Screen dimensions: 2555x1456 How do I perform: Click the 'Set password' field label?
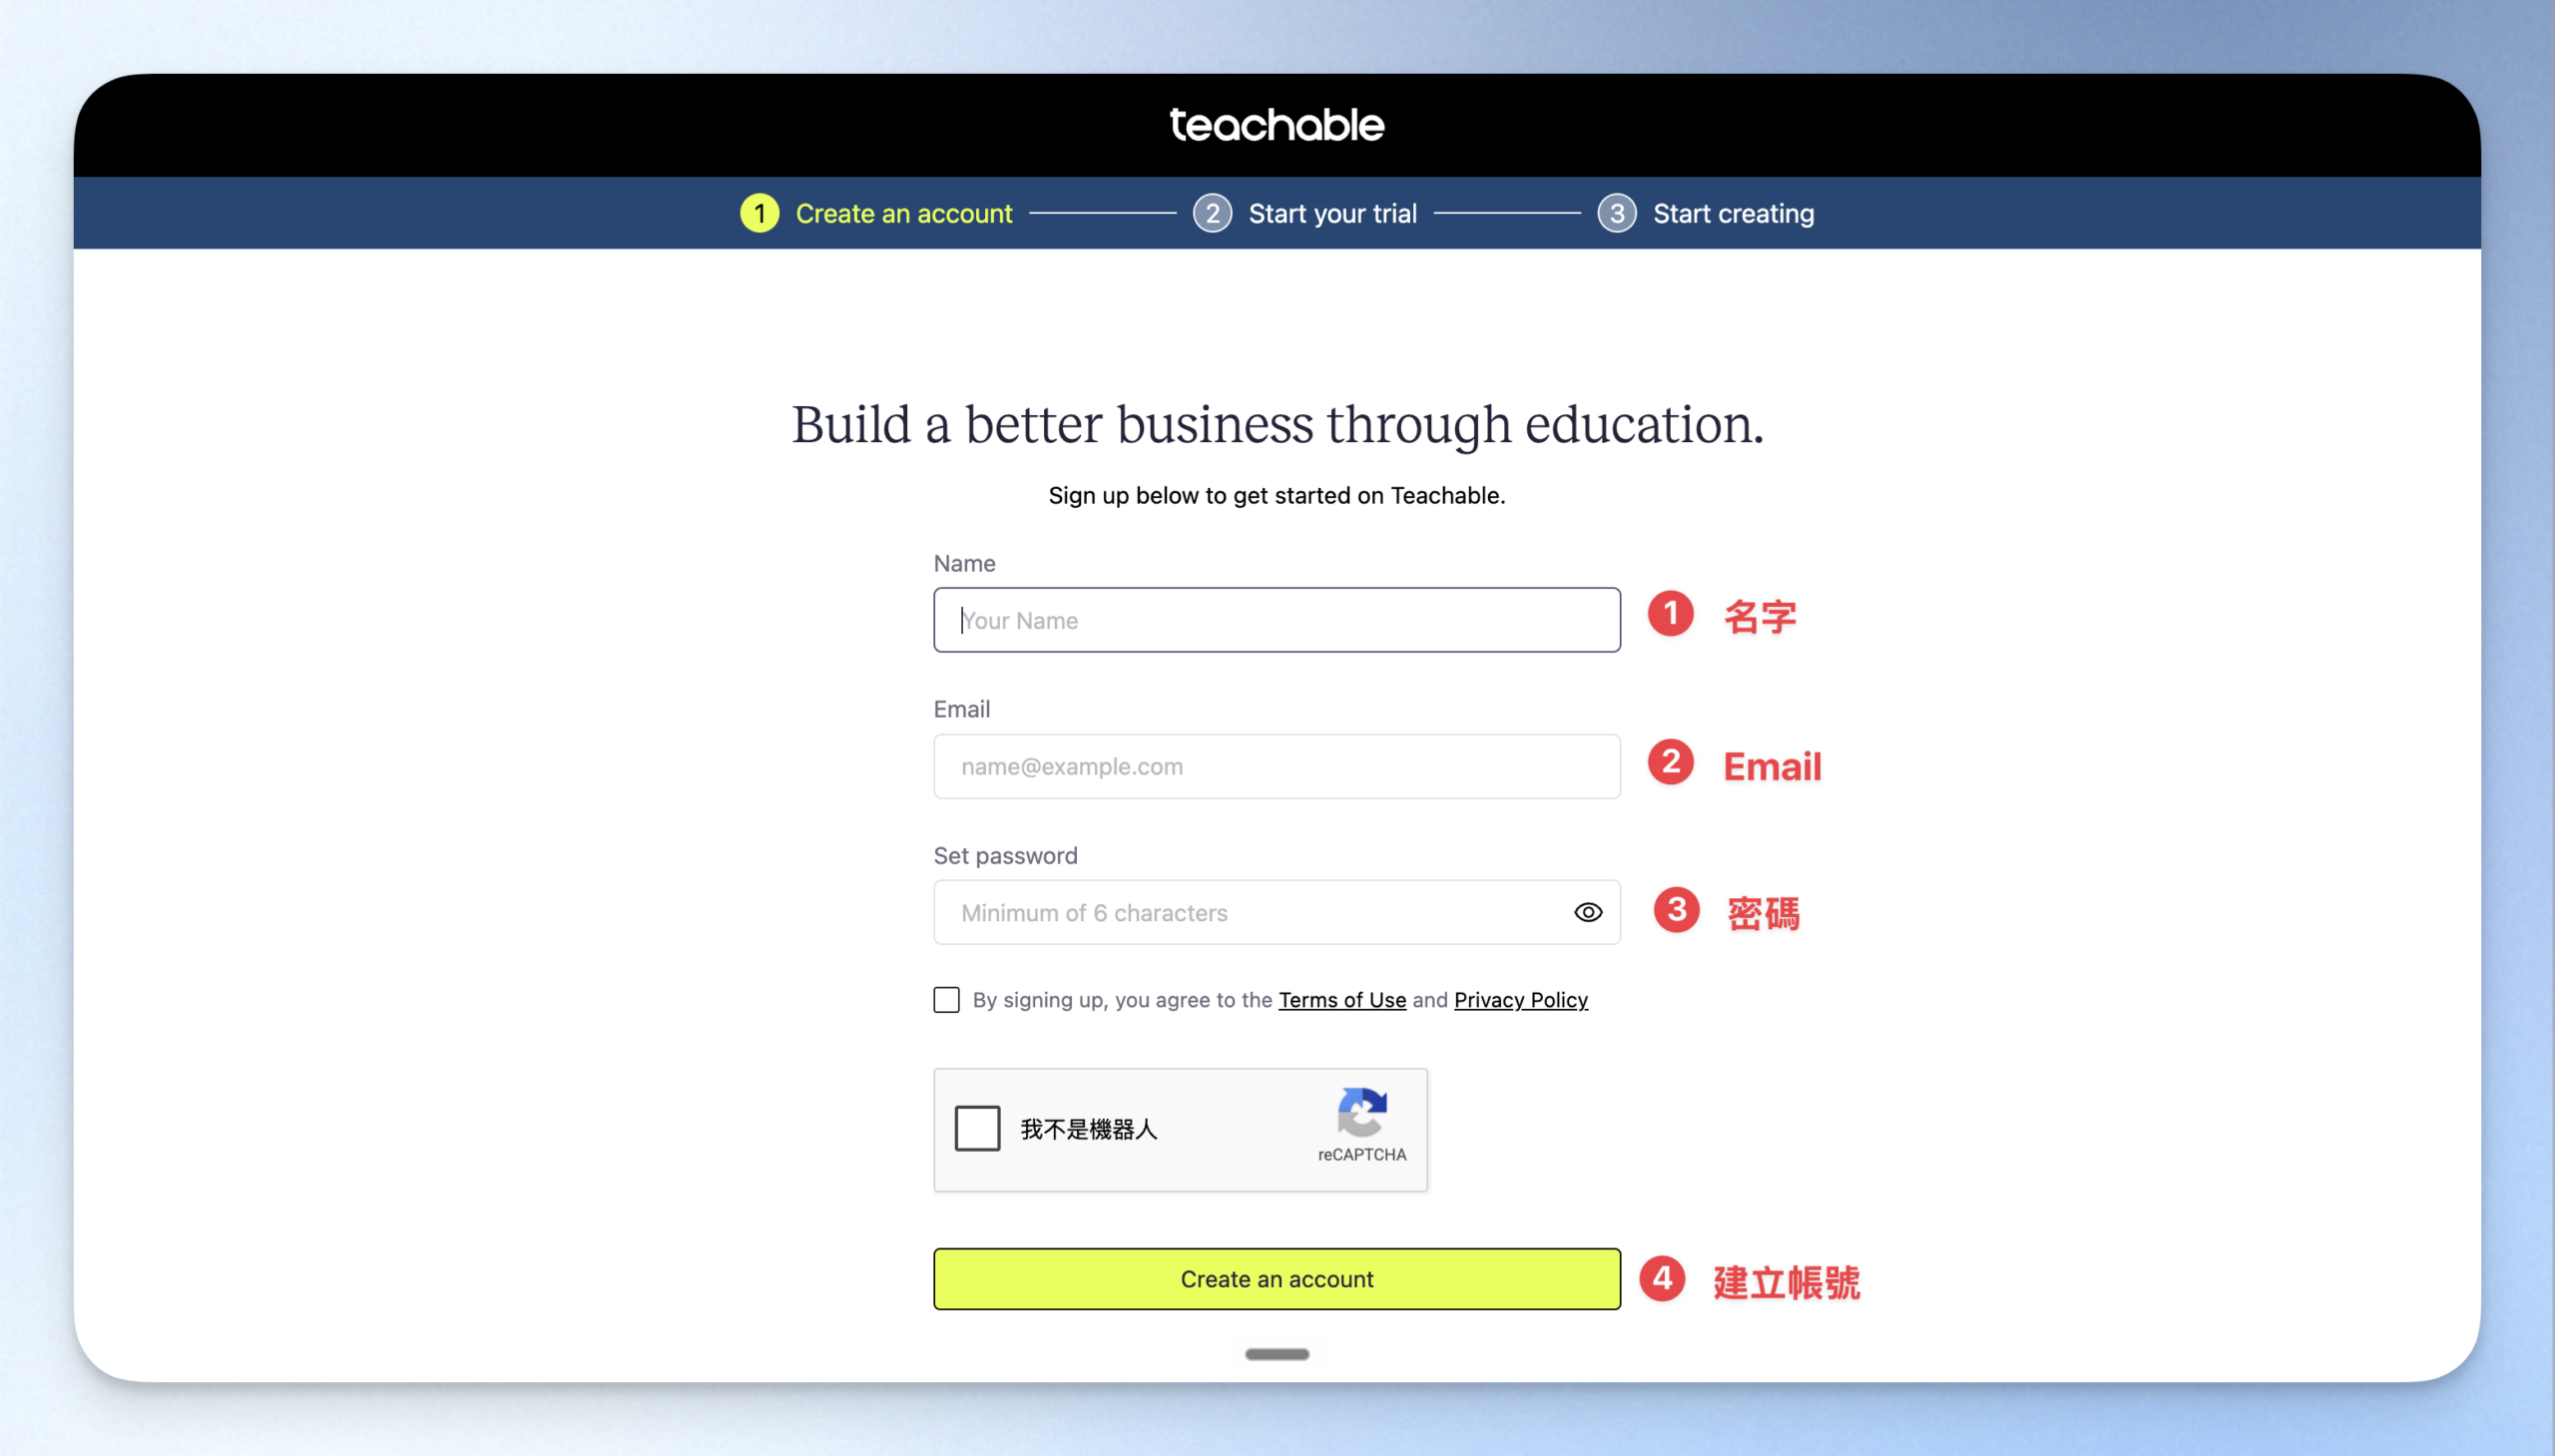[x=1005, y=856]
